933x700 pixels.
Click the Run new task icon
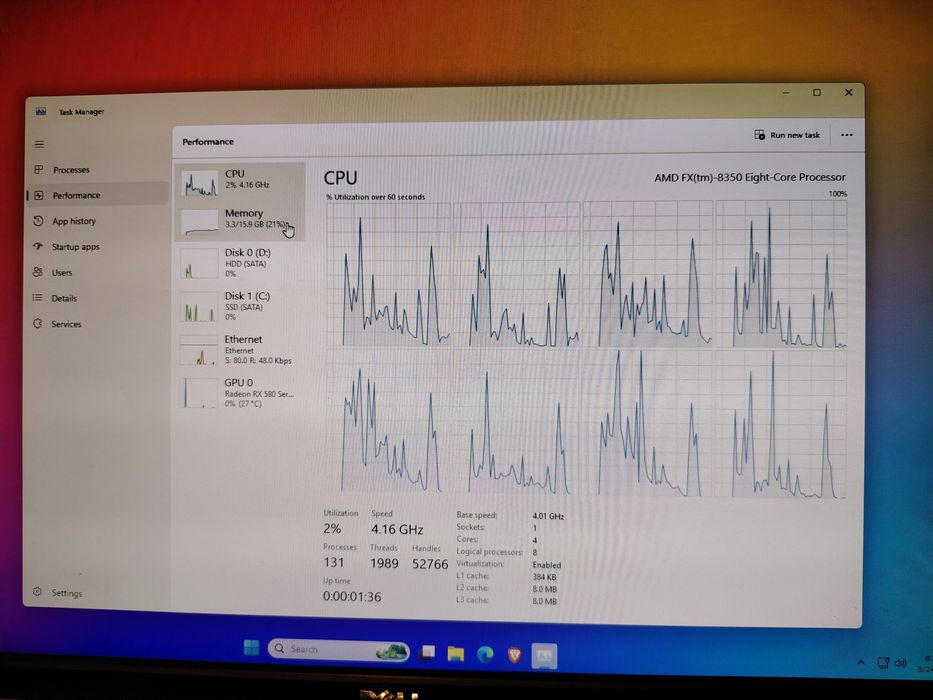tap(759, 135)
